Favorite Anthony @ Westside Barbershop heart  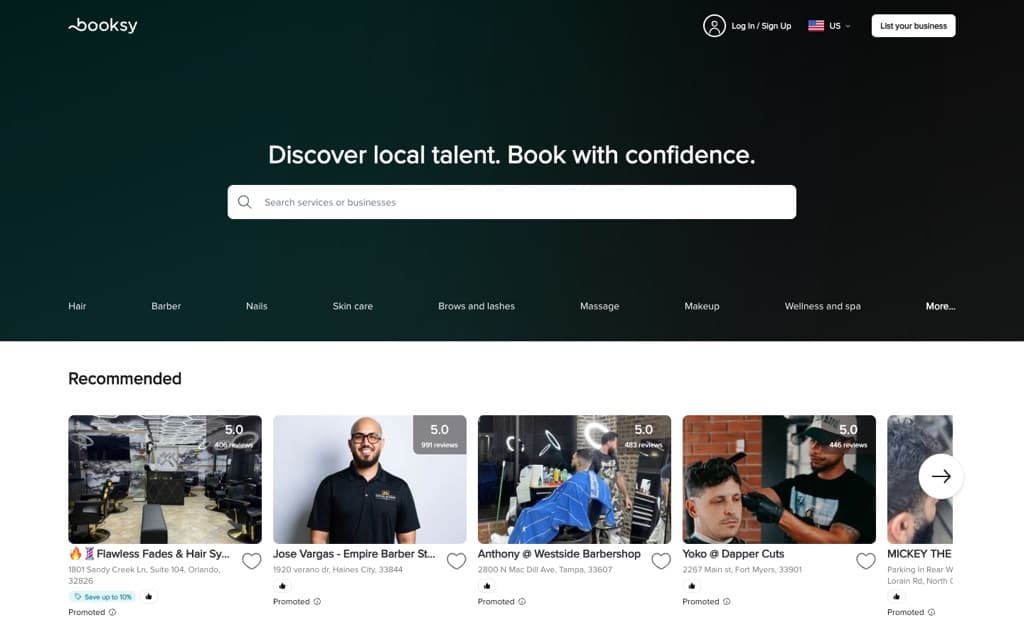click(x=661, y=561)
